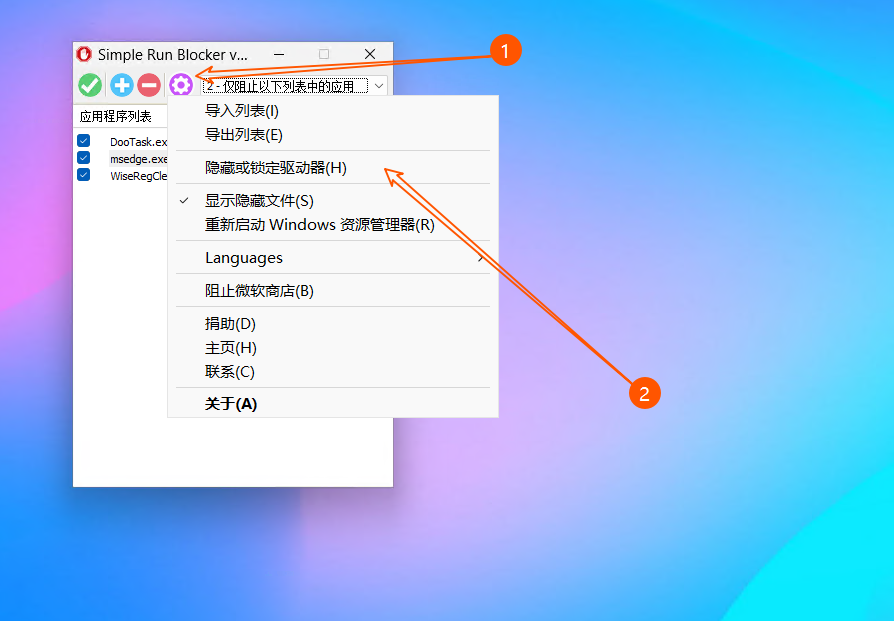Select 阻止微软商店(B) menu entry

click(x=333, y=291)
